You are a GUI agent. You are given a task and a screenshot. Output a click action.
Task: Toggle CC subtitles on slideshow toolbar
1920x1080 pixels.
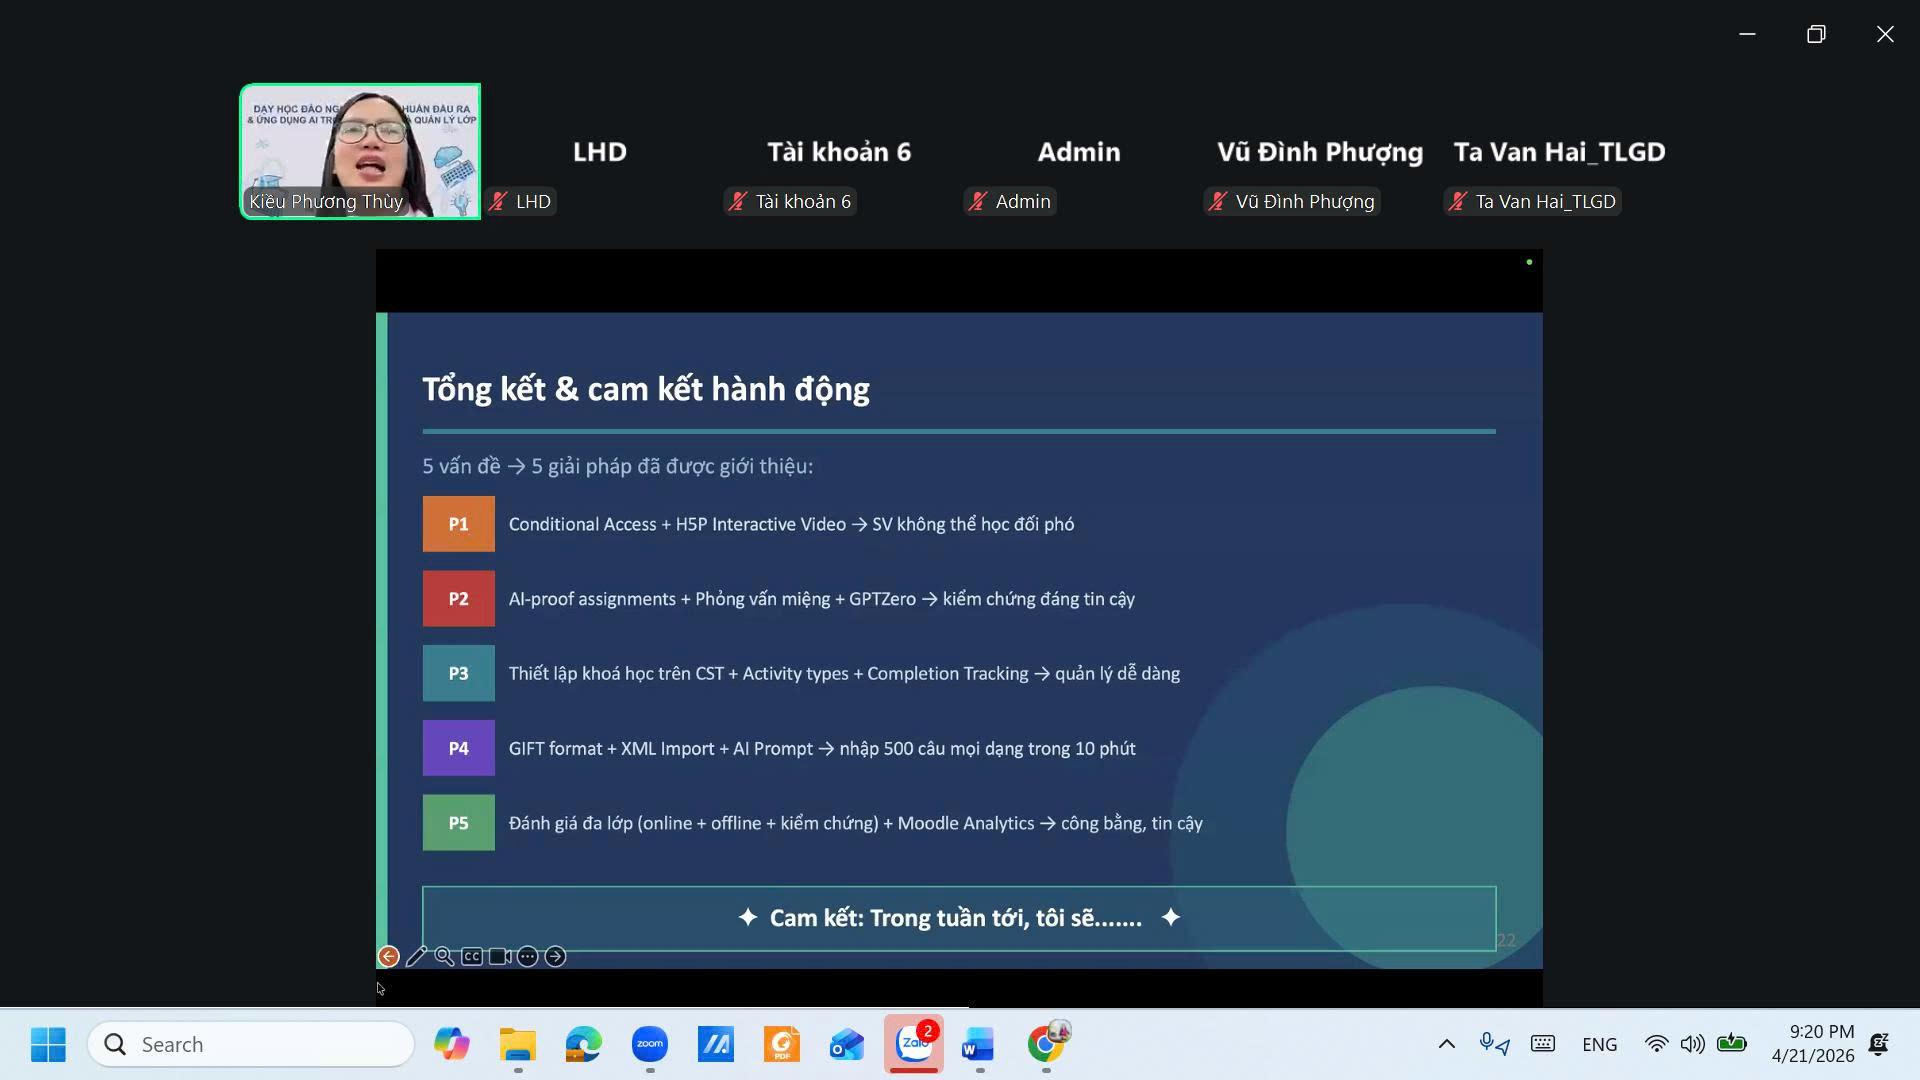pos(472,957)
